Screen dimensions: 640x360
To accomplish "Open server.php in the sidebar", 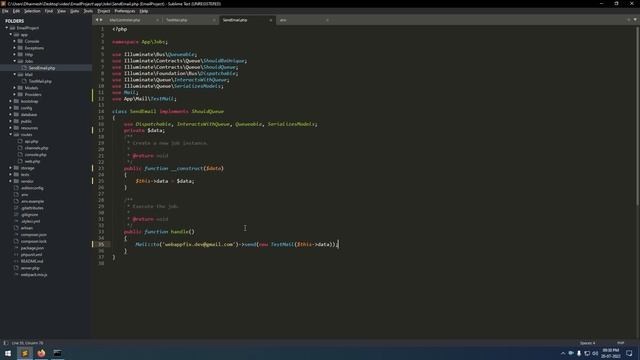I will pyautogui.click(x=30, y=268).
